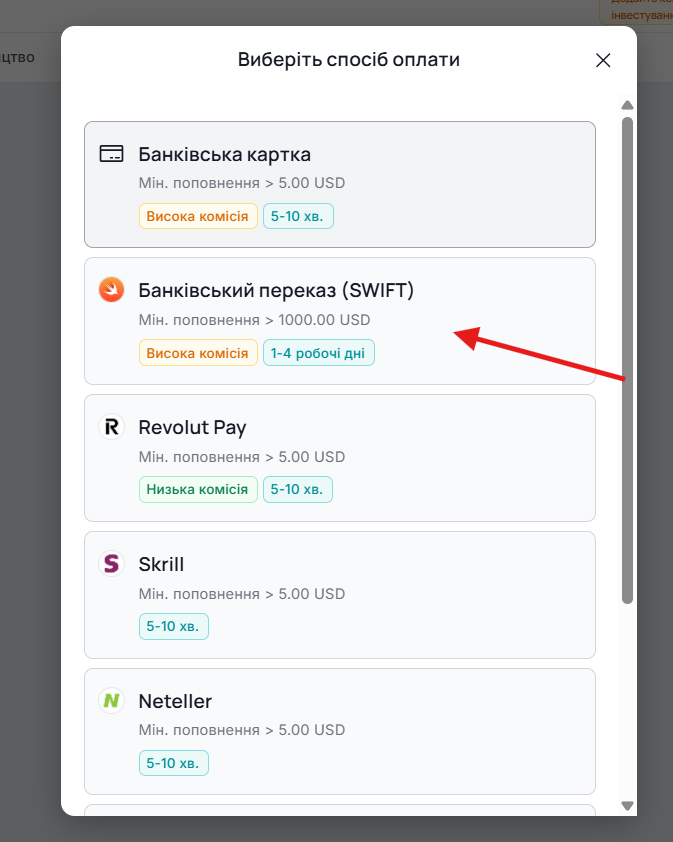Screen dimensions: 673x842
Task: Click the green Neteller N logo
Action: pyautogui.click(x=111, y=700)
